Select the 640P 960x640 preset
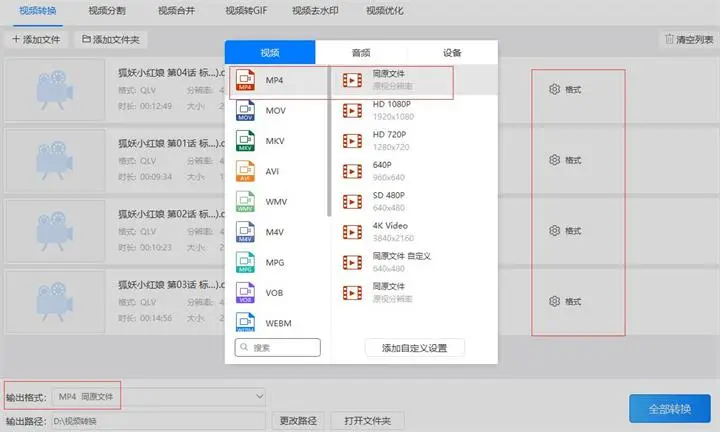720x432 pixels. pyautogui.click(x=414, y=171)
